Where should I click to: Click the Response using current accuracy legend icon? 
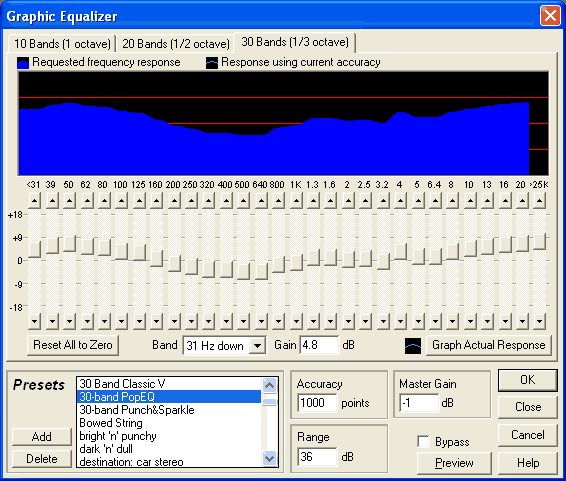point(212,63)
